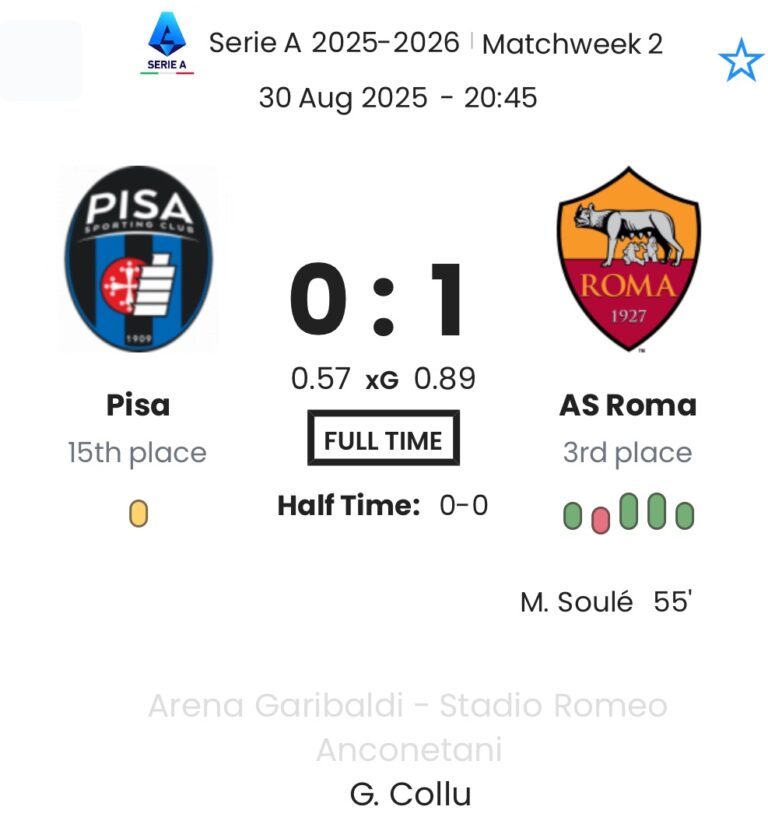Click referee G. Collu

point(410,795)
